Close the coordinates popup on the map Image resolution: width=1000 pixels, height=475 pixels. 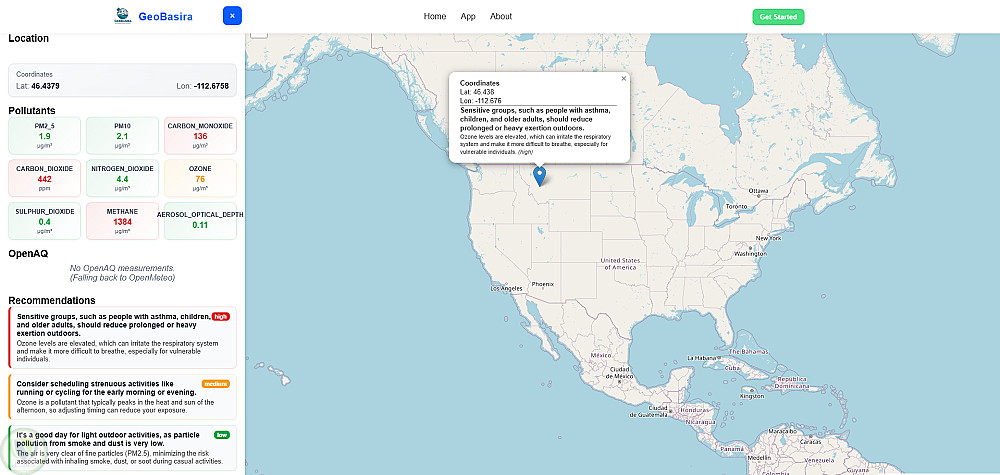[623, 78]
